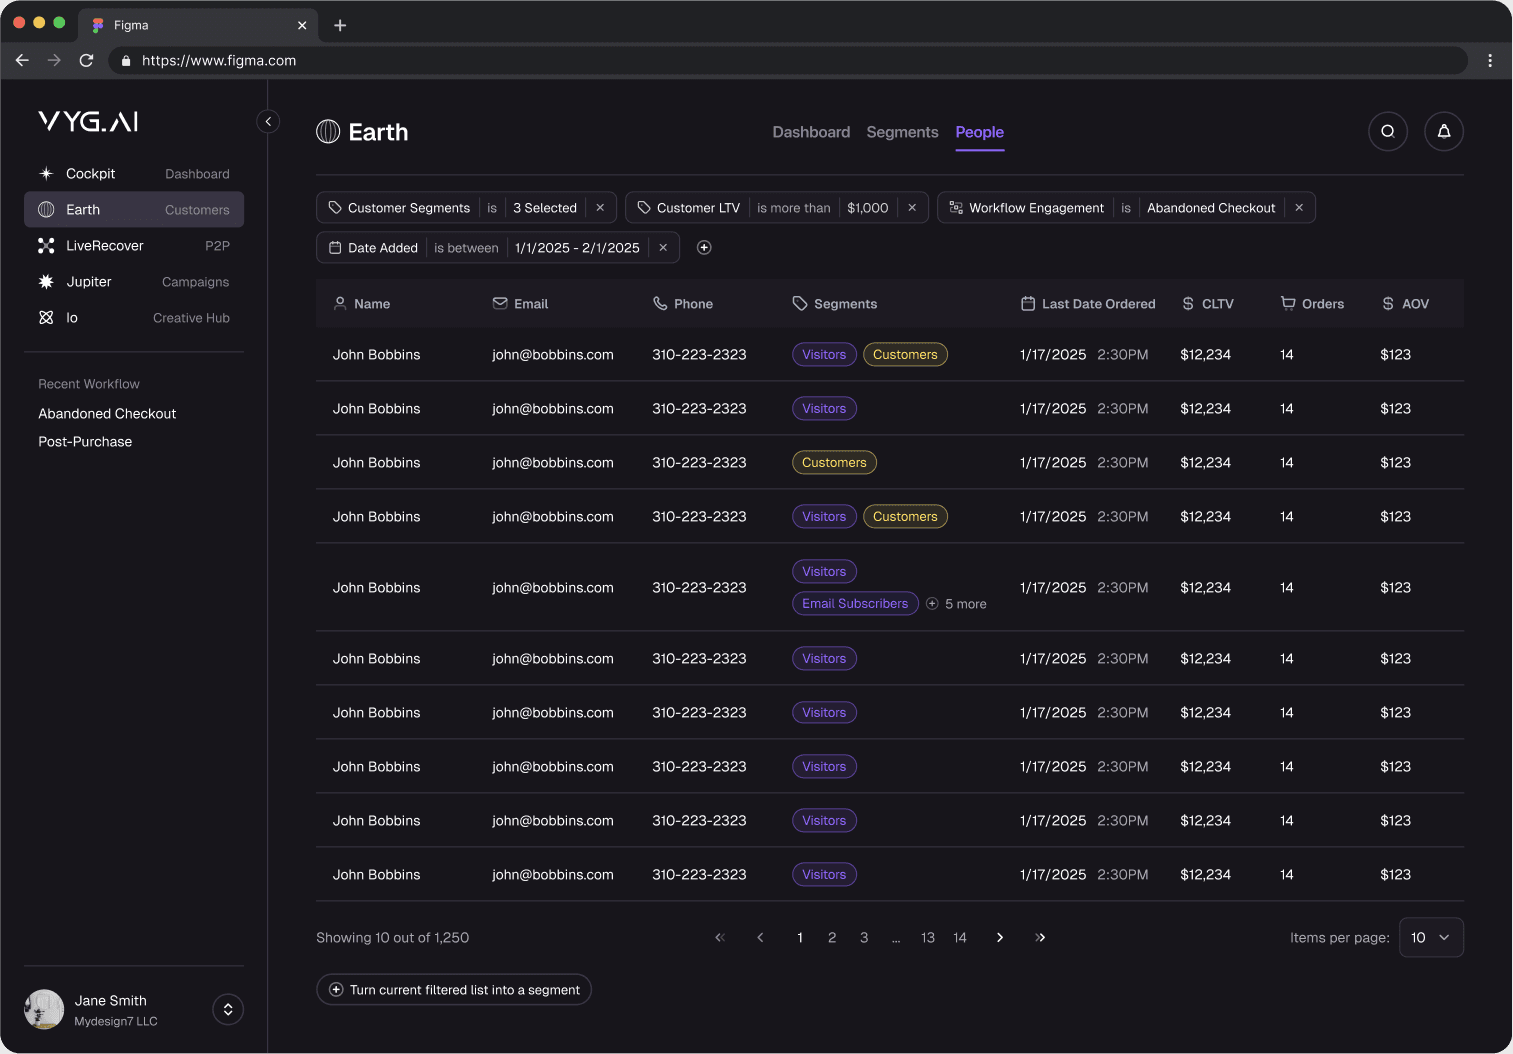Image resolution: width=1513 pixels, height=1054 pixels.
Task: Open the Dashboard tab
Action: tap(811, 132)
